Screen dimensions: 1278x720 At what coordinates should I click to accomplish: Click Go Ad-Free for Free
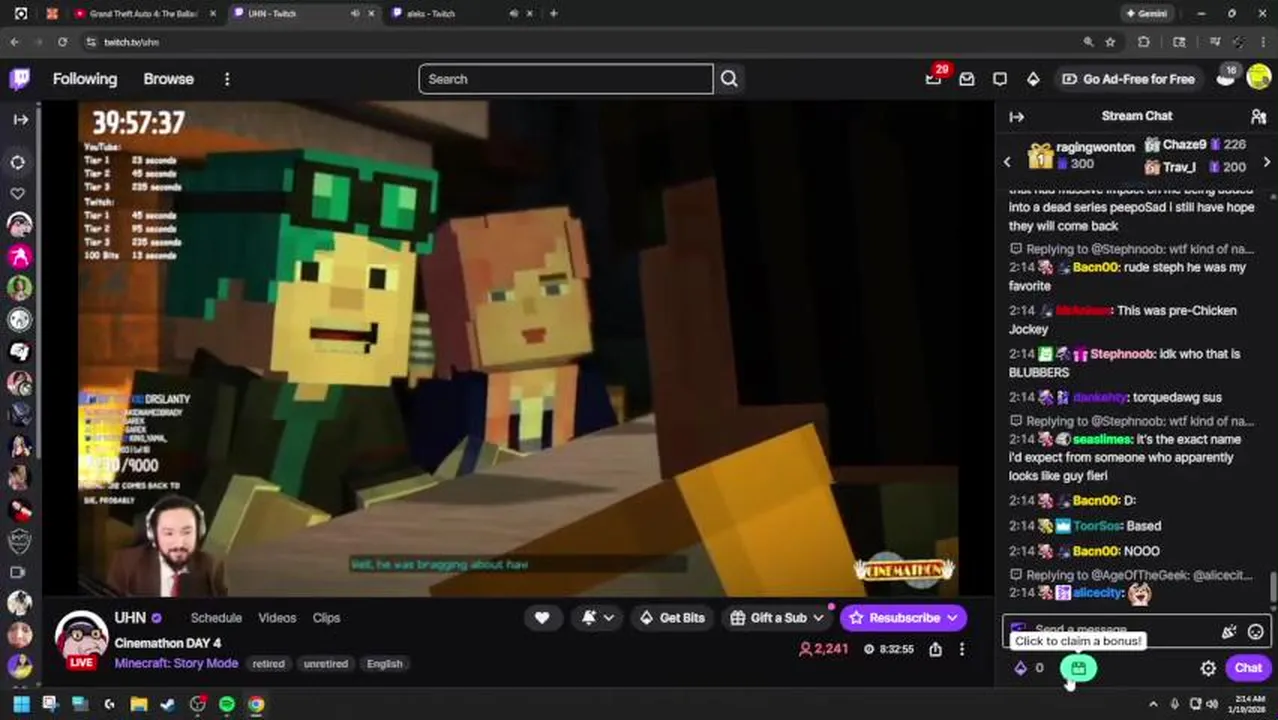coord(1128,79)
